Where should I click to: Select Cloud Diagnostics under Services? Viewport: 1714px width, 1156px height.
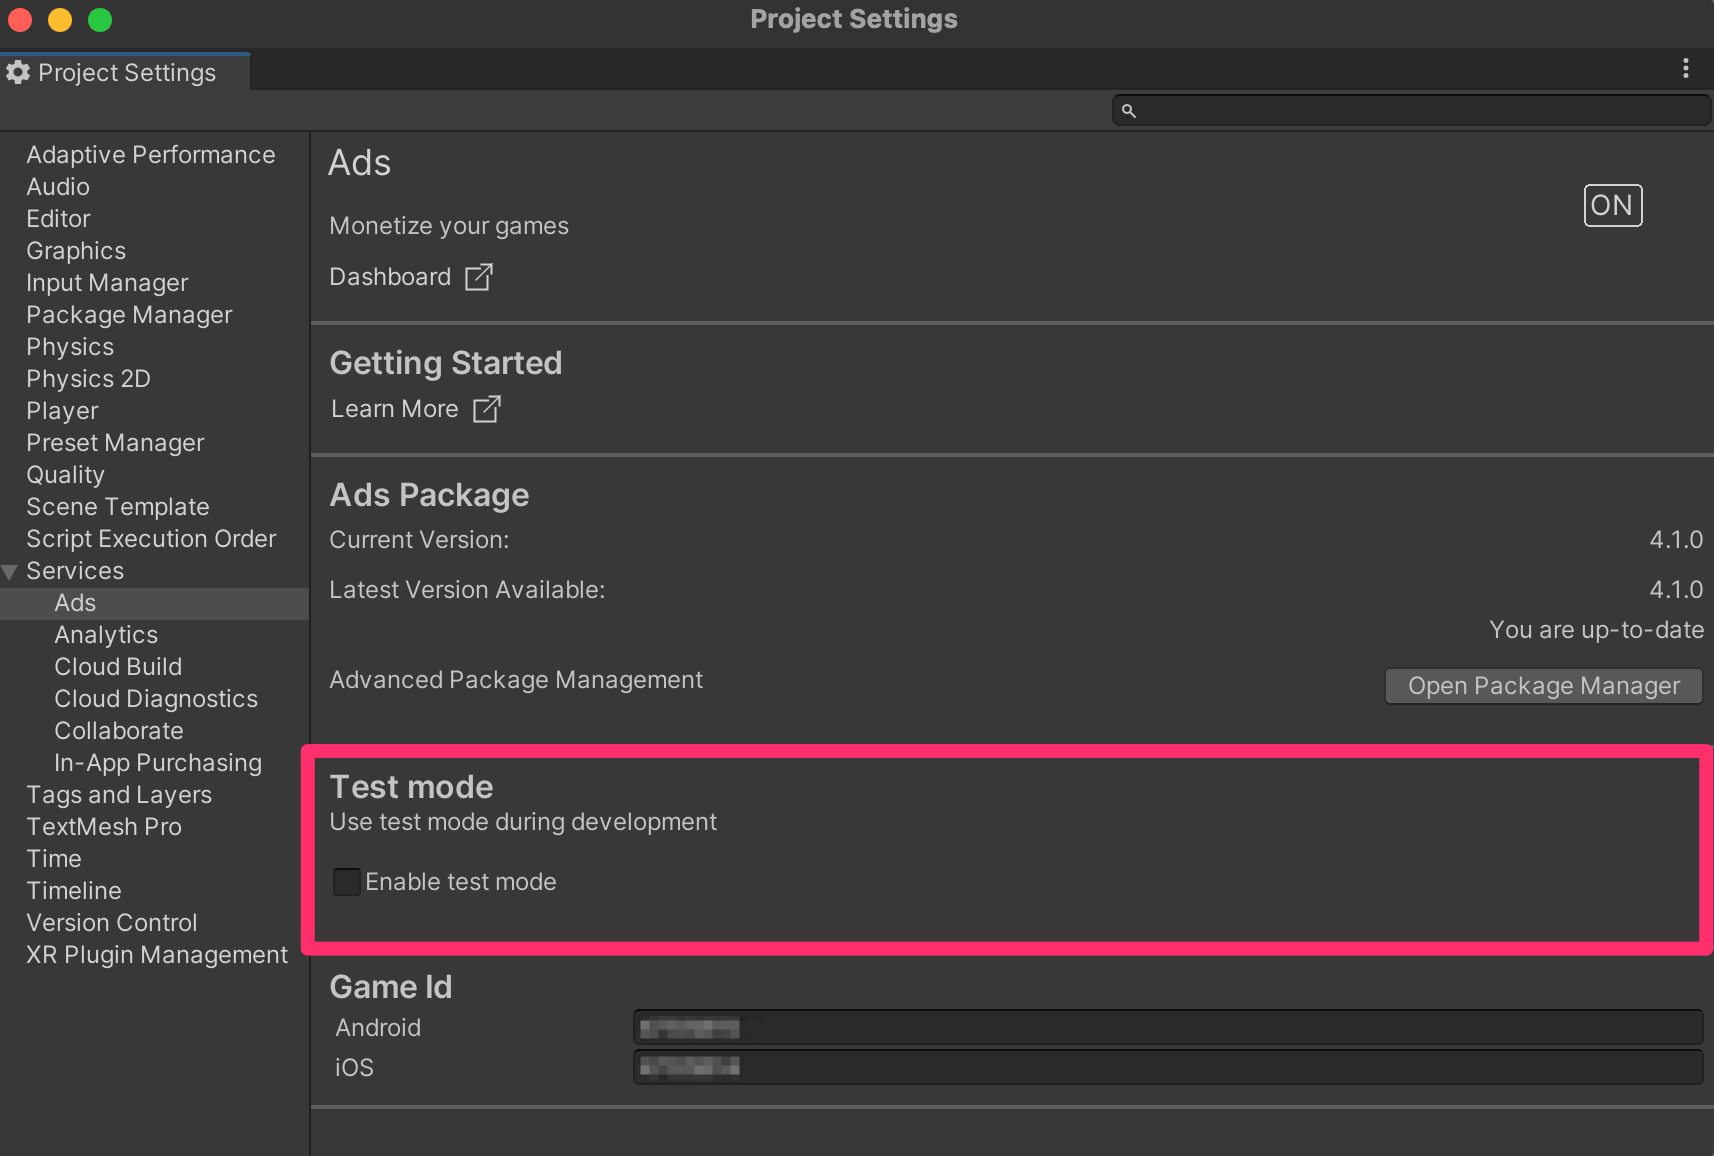coord(156,699)
